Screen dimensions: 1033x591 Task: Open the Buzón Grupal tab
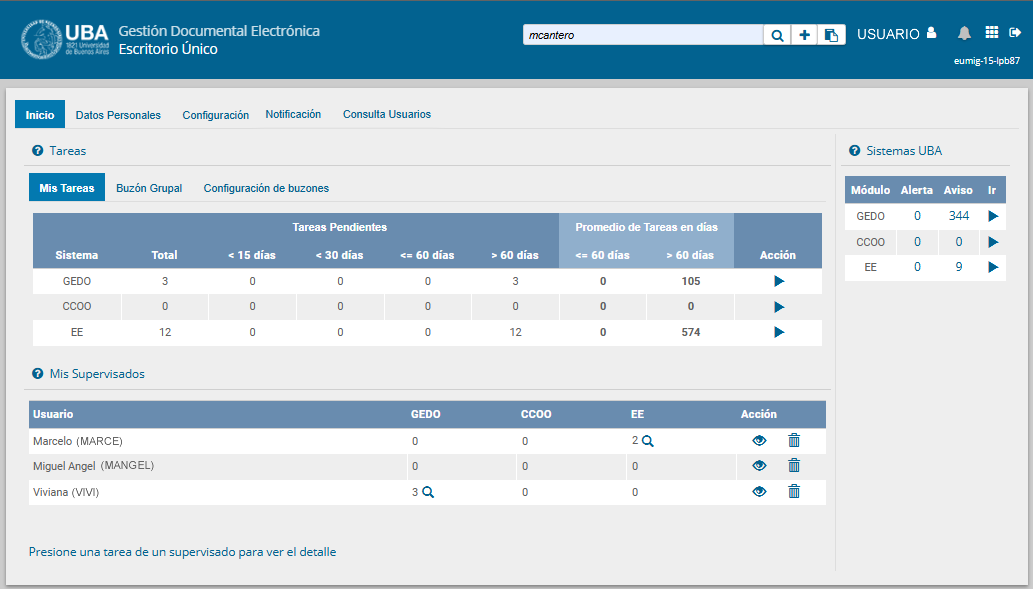pyautogui.click(x=149, y=188)
